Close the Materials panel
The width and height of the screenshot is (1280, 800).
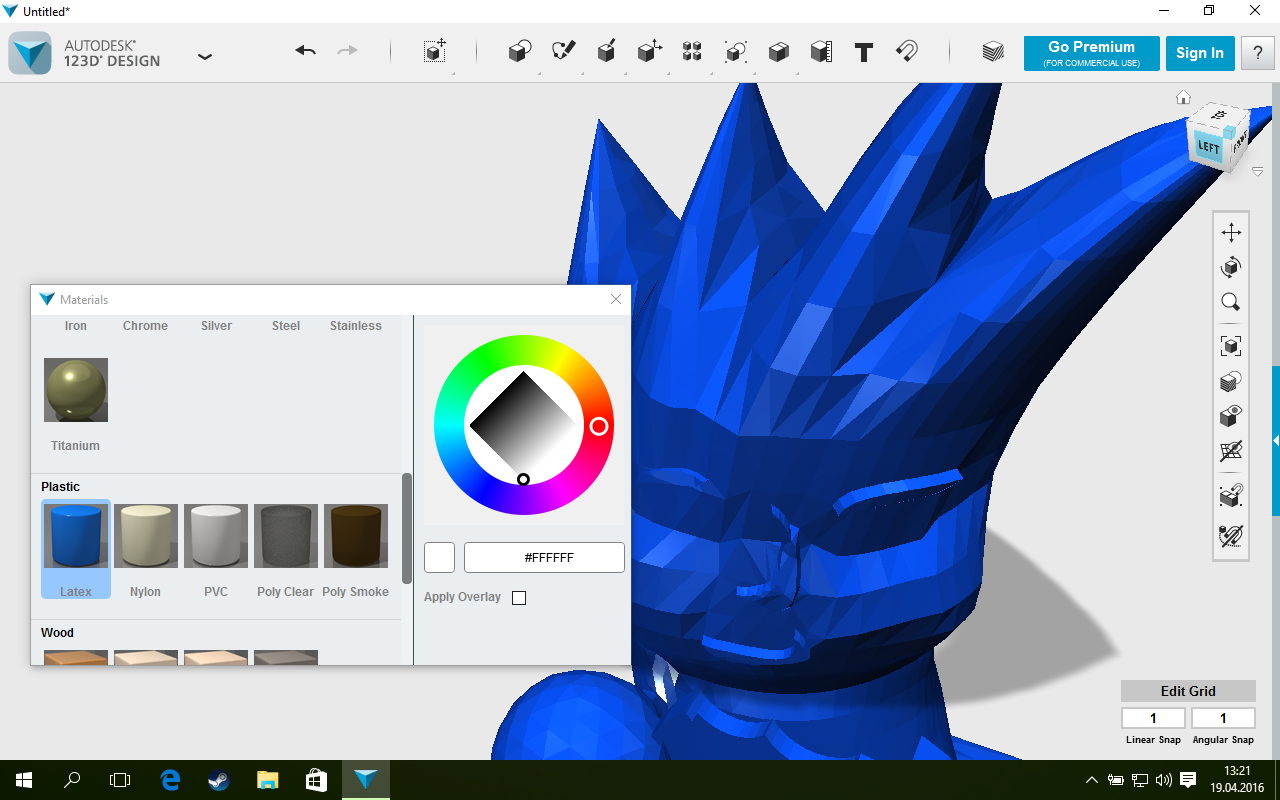point(616,299)
